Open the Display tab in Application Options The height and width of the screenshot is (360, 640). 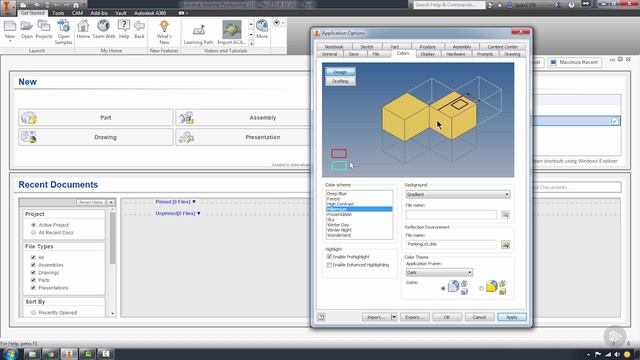pos(427,54)
